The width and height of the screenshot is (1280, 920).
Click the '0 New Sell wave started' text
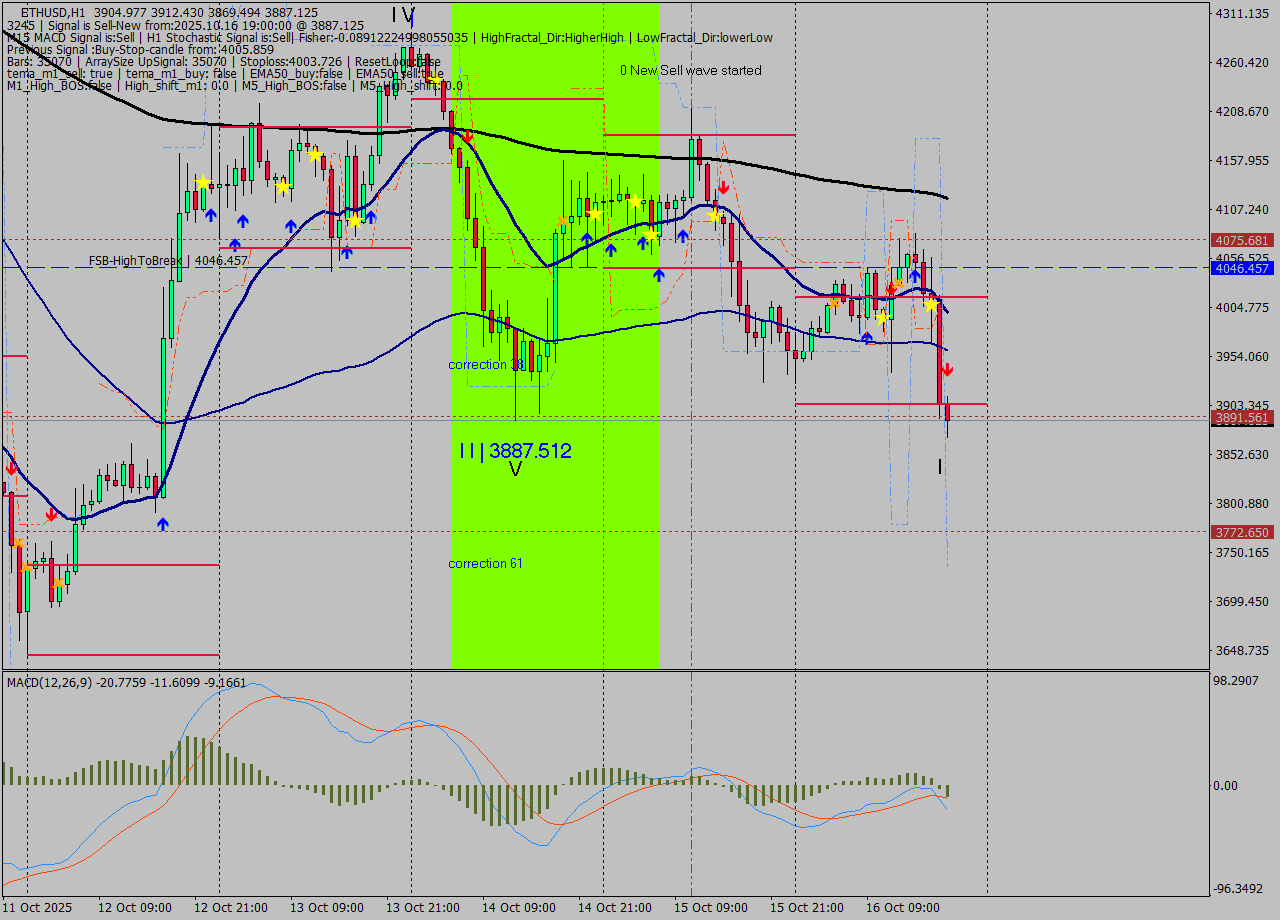coord(690,70)
